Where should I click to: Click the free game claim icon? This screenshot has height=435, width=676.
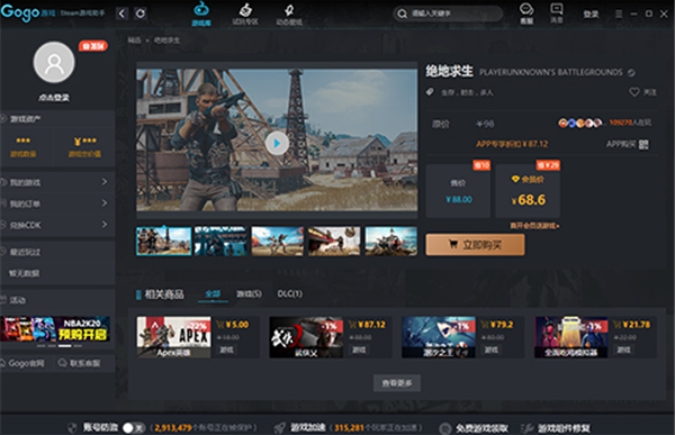tap(444, 428)
